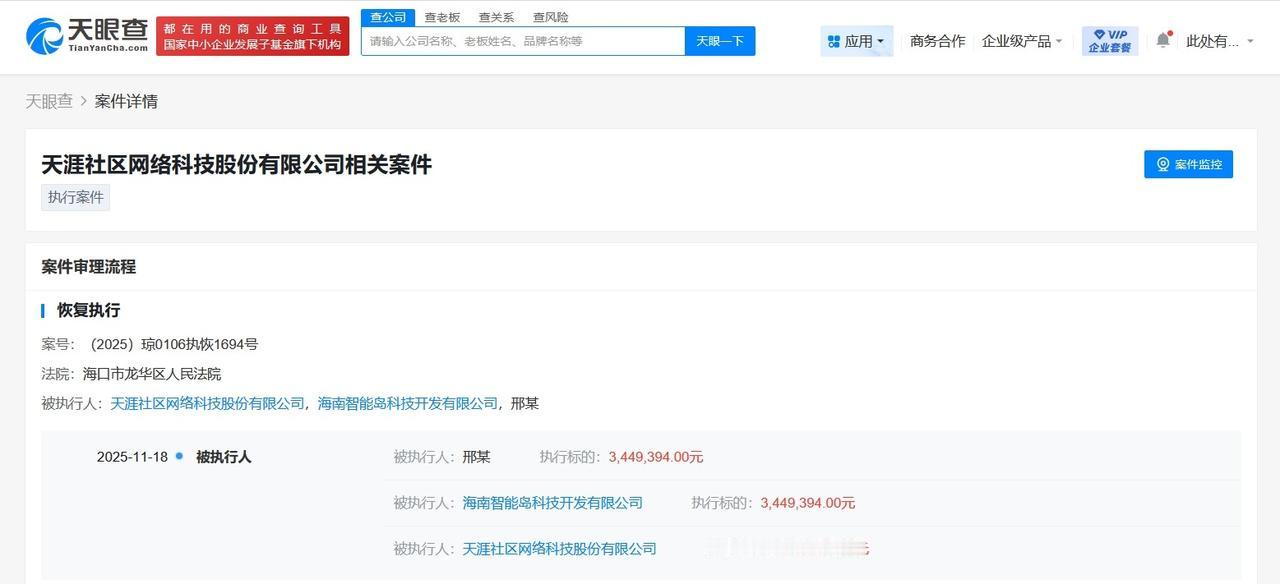This screenshot has width=1280, height=584.
Task: Expand the 企业级产品 dropdown
Action: pyautogui.click(x=1022, y=41)
